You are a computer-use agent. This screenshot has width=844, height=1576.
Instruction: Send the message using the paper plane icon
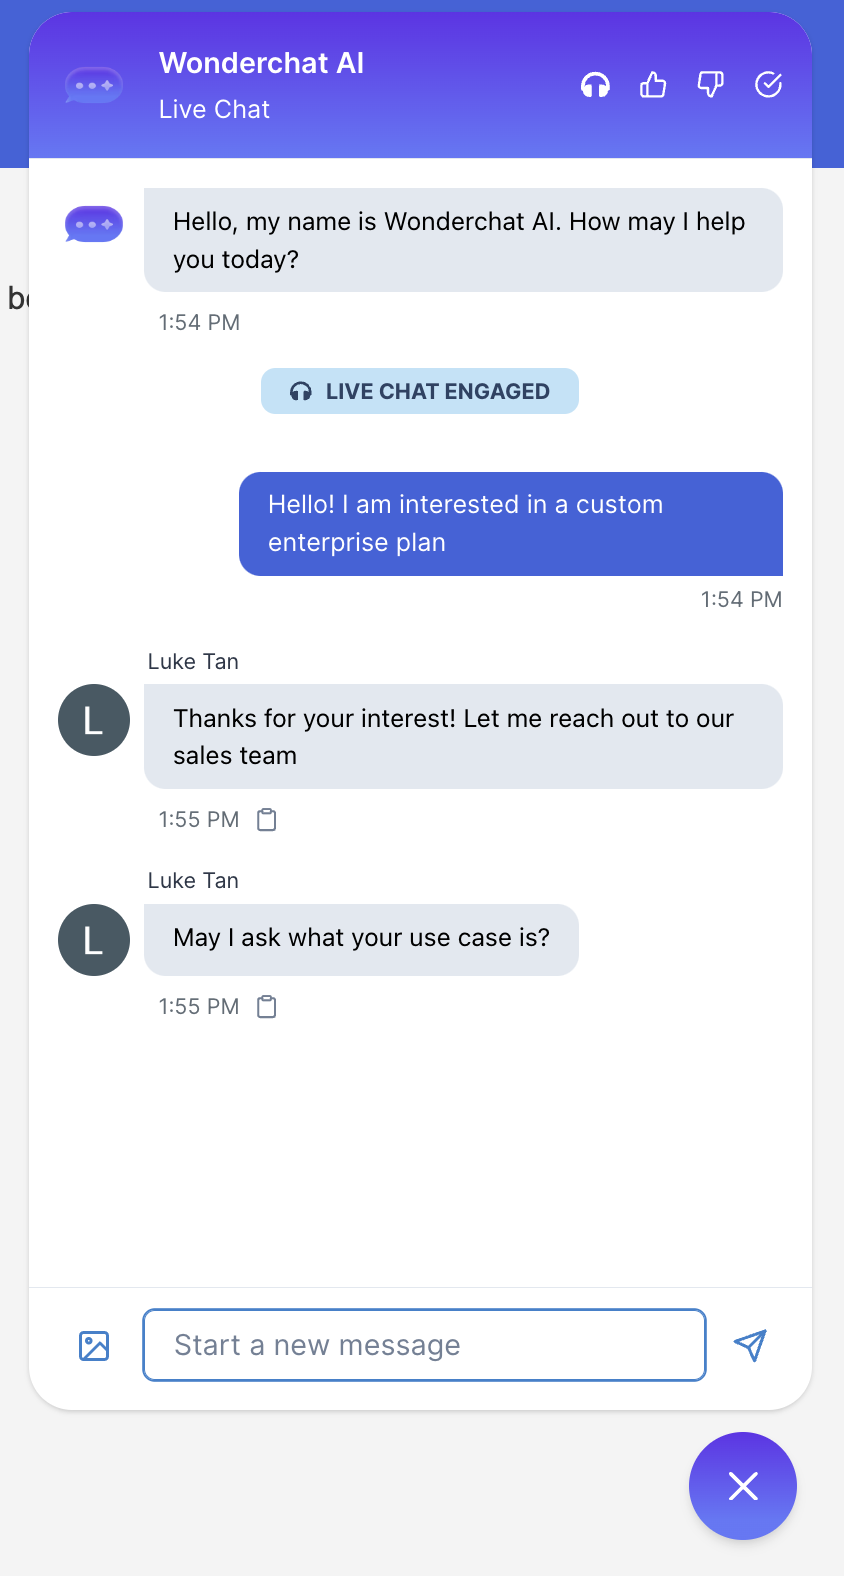point(751,1345)
